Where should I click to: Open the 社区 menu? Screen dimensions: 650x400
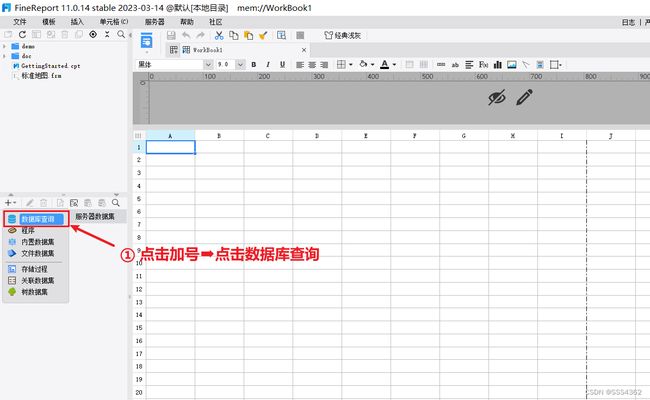(216, 22)
